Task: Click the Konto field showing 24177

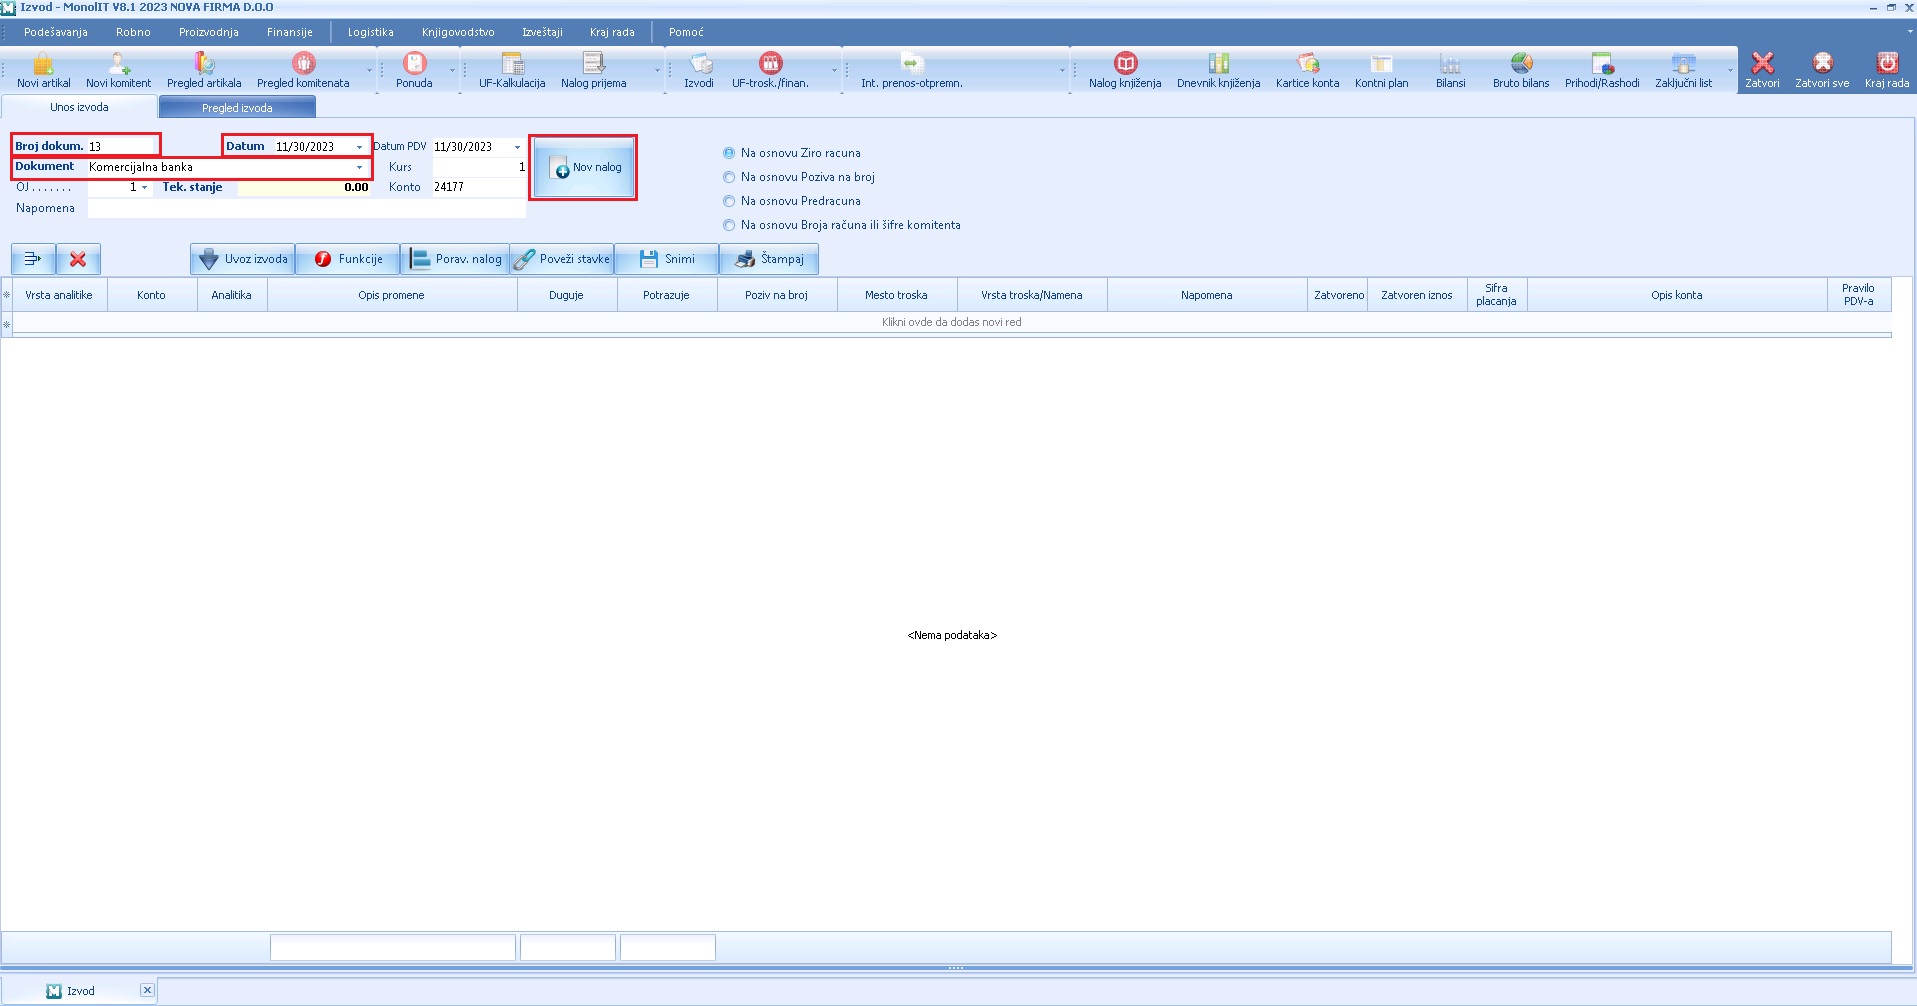Action: (478, 187)
